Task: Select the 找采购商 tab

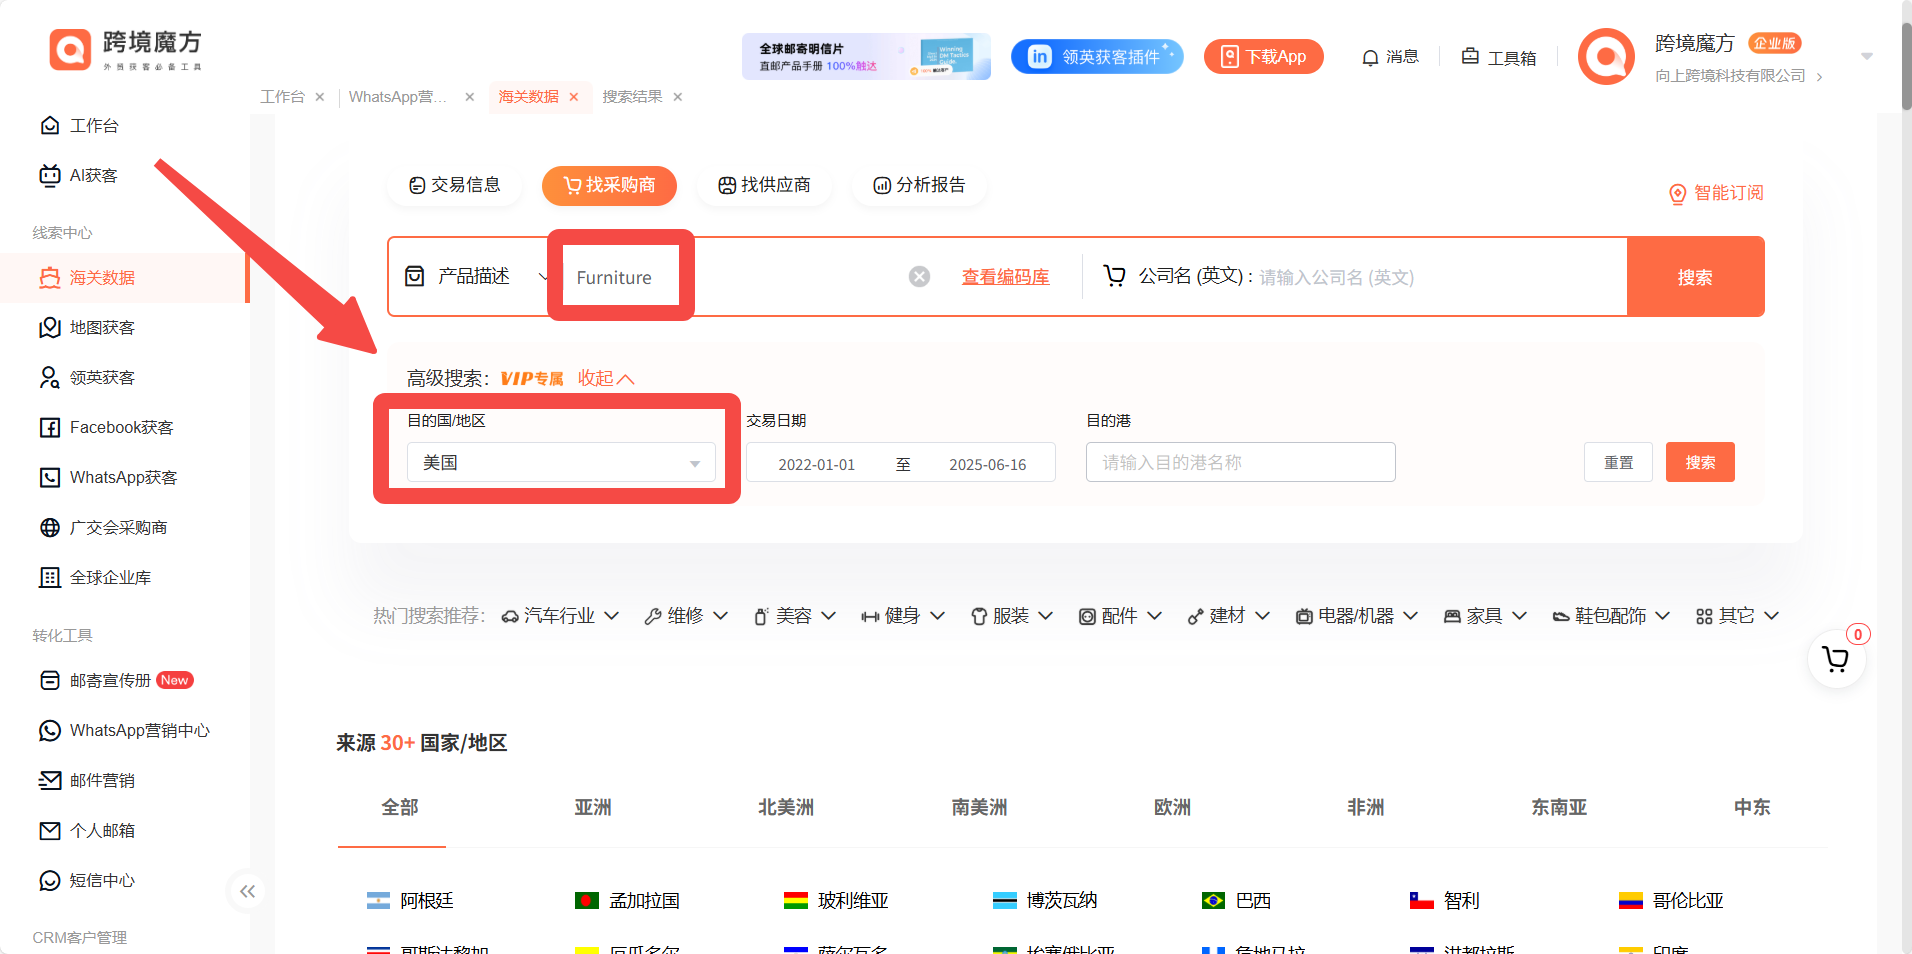Action: click(609, 185)
